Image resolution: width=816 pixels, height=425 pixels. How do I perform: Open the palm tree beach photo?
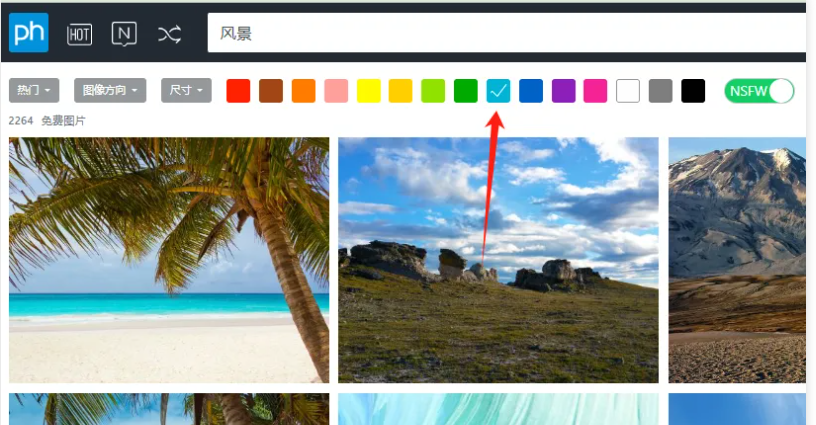click(169, 260)
